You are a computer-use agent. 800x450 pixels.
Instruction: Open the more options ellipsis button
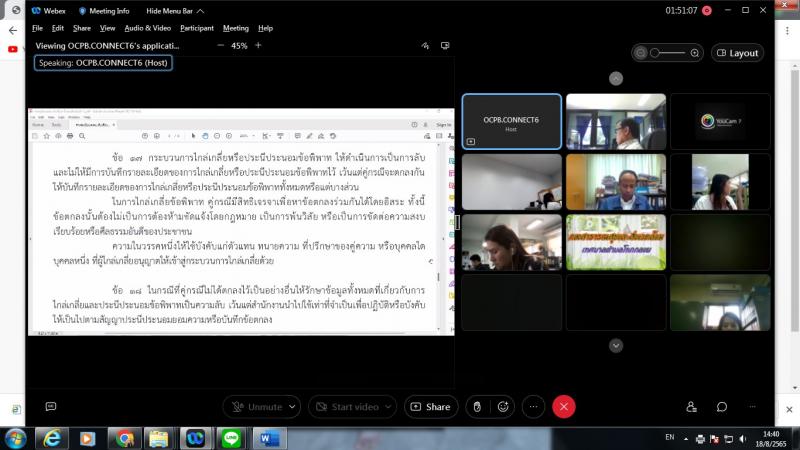(x=534, y=407)
